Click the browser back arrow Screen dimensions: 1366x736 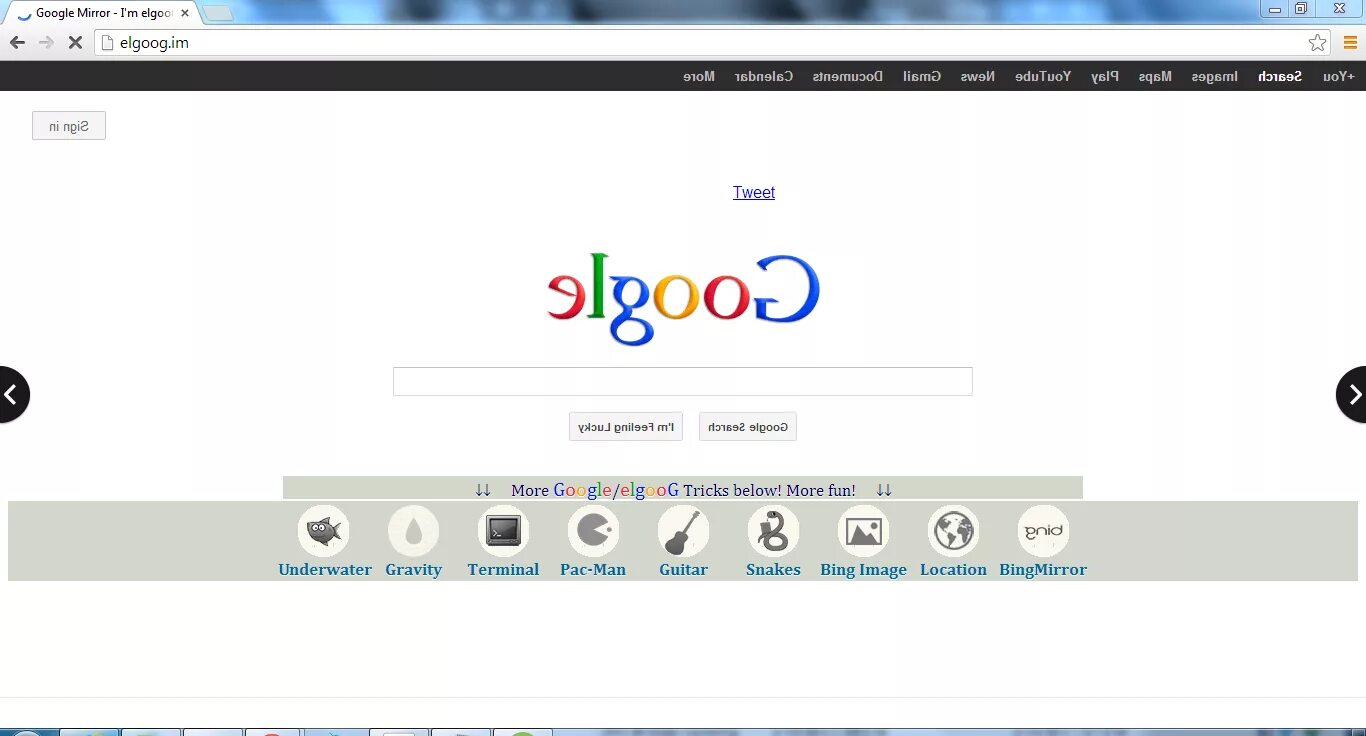pyautogui.click(x=17, y=42)
